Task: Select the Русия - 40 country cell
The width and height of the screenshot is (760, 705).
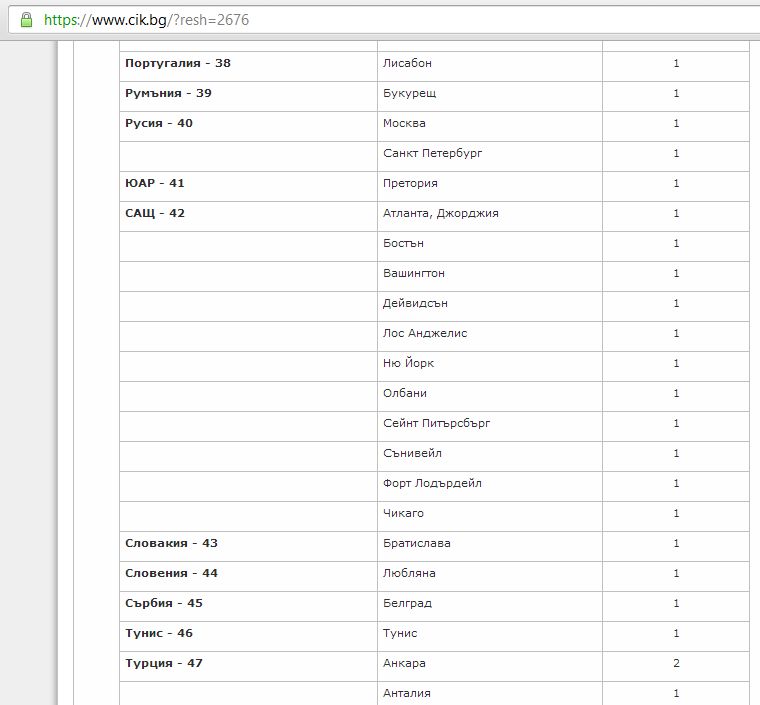Action: pos(159,123)
